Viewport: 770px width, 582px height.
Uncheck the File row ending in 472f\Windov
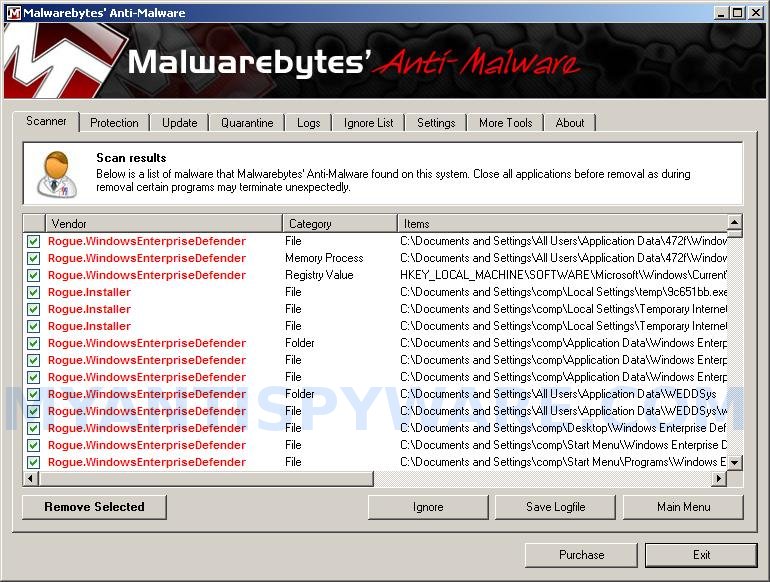pos(33,241)
